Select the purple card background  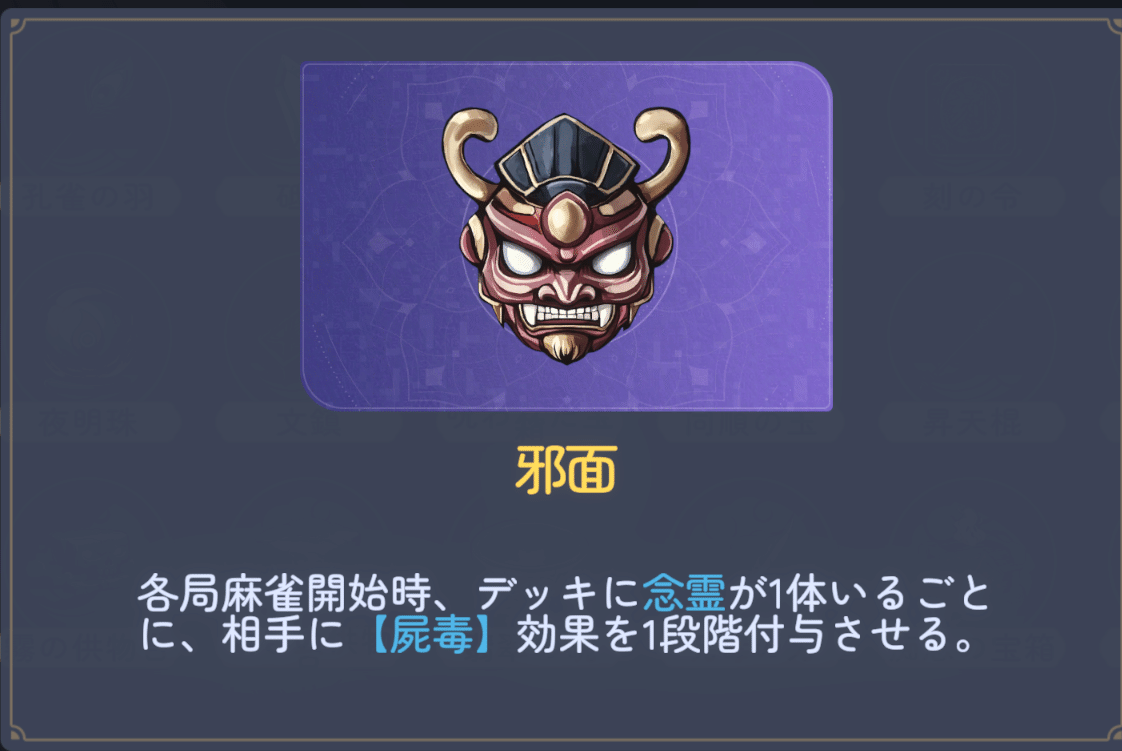567,236
